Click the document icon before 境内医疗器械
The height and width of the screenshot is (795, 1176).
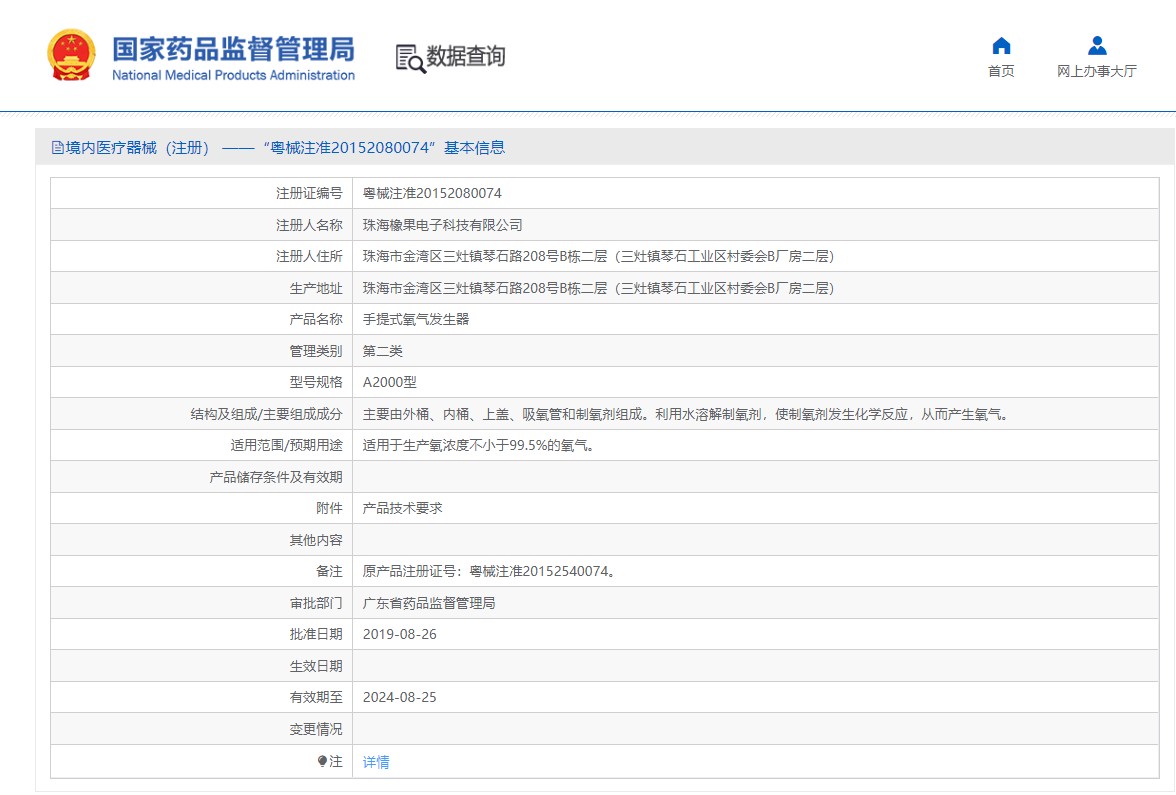[x=58, y=148]
